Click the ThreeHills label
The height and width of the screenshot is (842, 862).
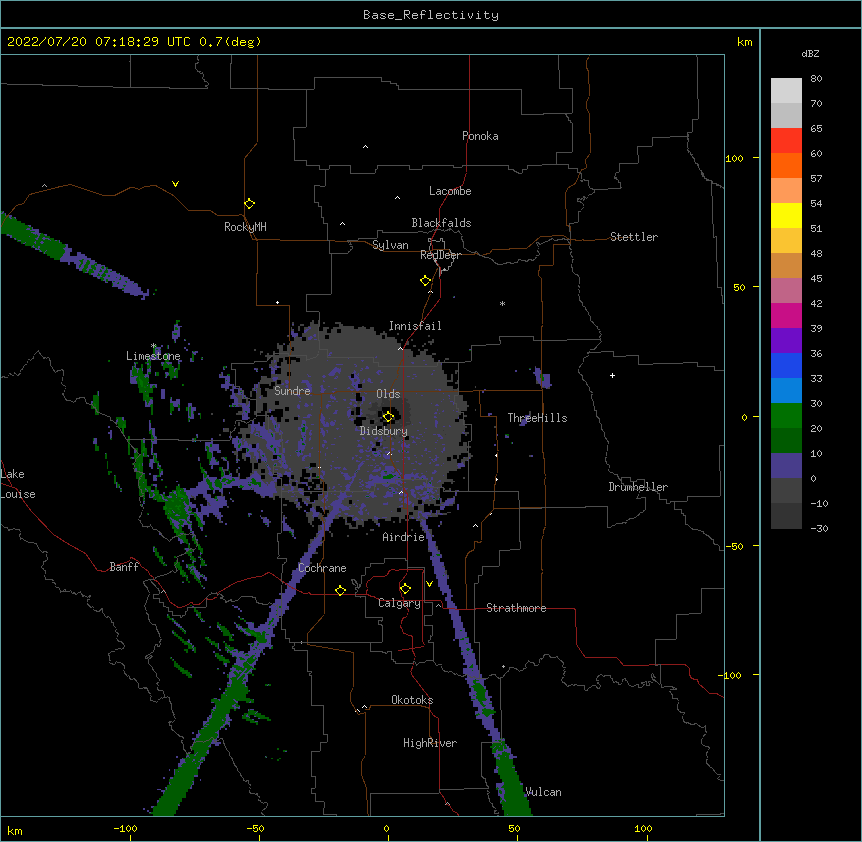tap(537, 418)
